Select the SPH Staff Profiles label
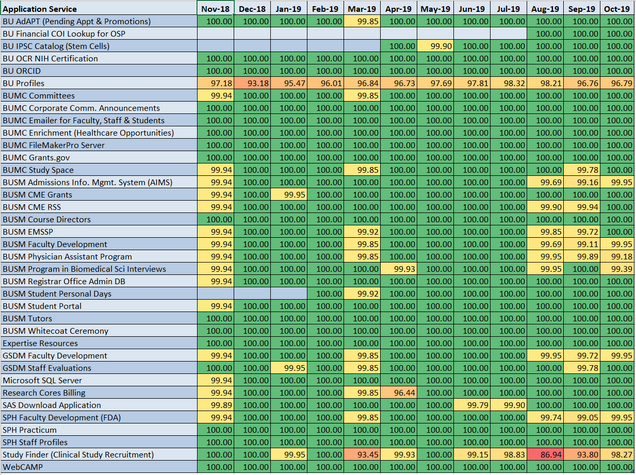This screenshot has width=636, height=475. coord(99,442)
